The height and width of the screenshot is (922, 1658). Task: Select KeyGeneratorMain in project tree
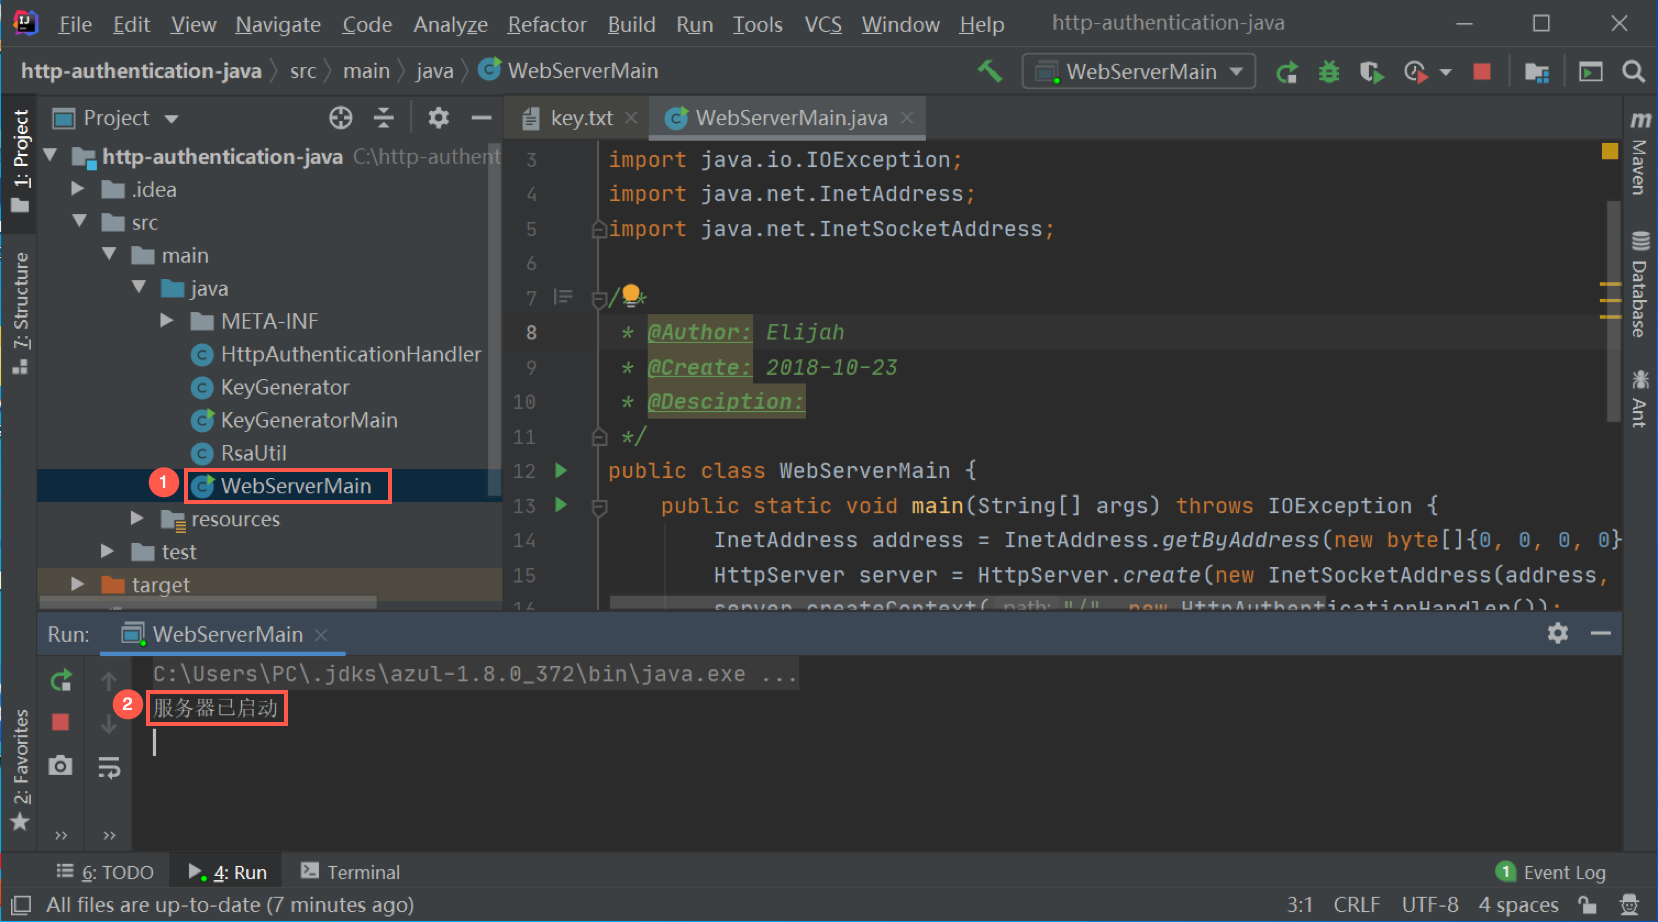(x=308, y=420)
